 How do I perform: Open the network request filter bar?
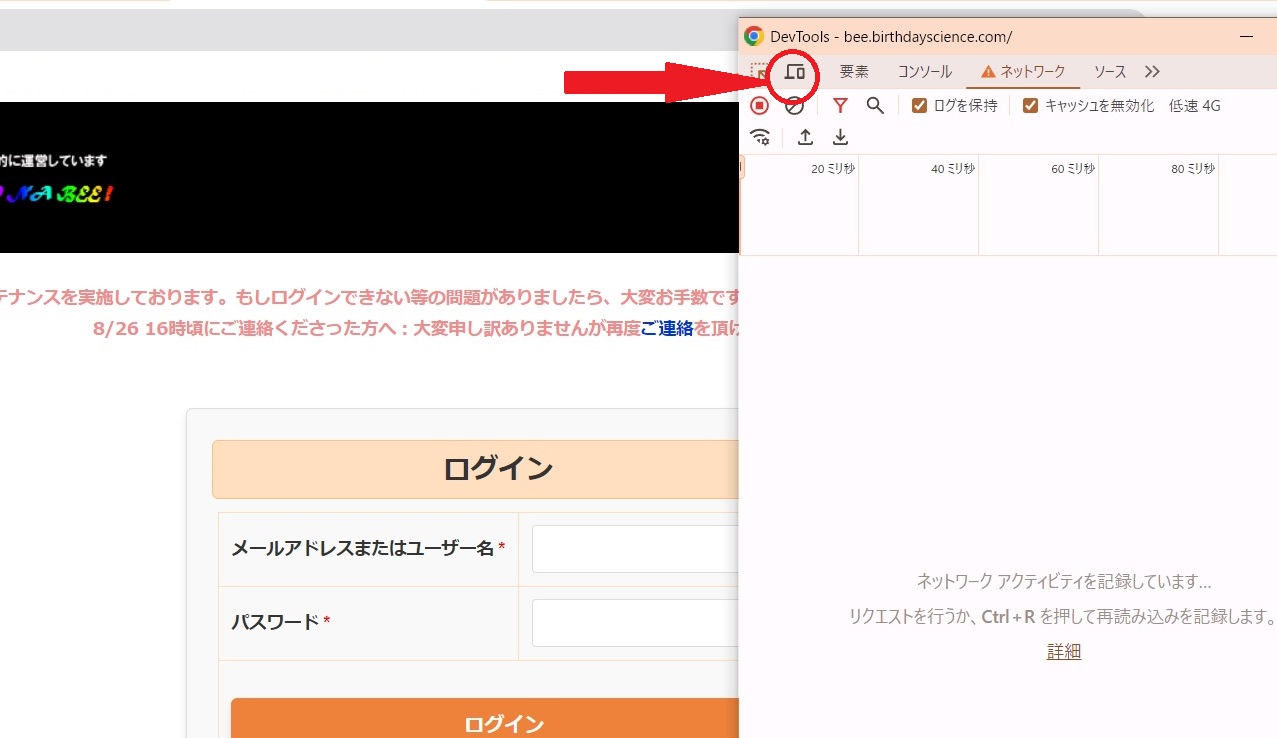tap(840, 105)
